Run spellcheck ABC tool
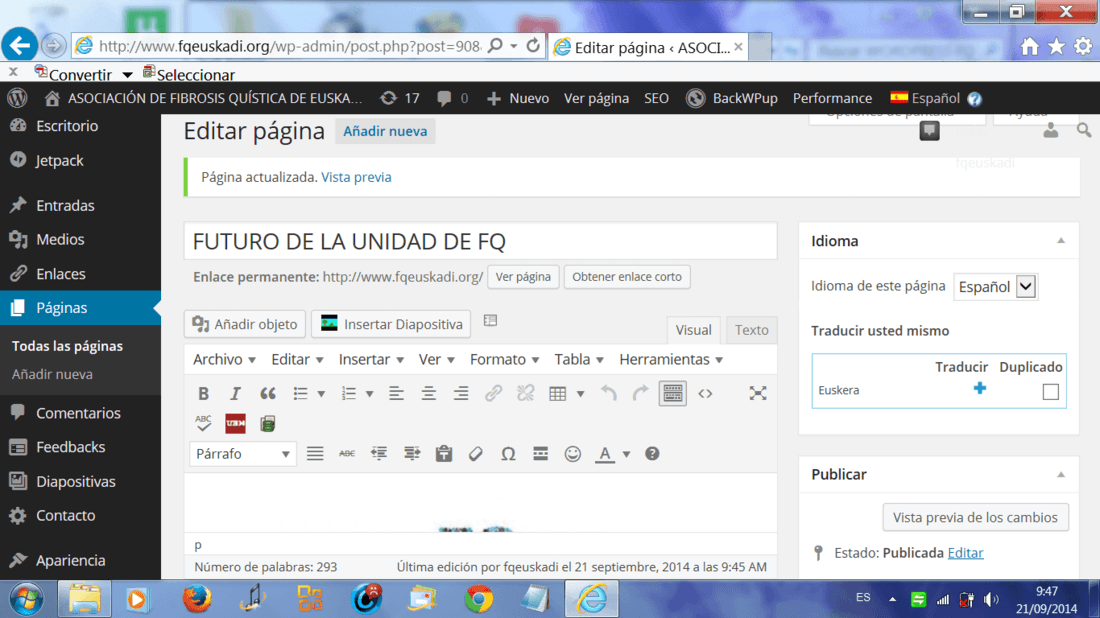The image size is (1100, 618). coord(203,424)
